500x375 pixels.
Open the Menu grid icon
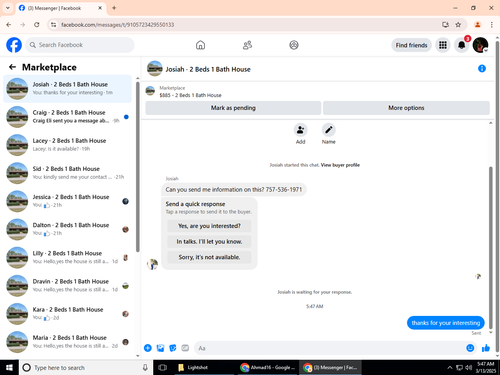(x=443, y=45)
